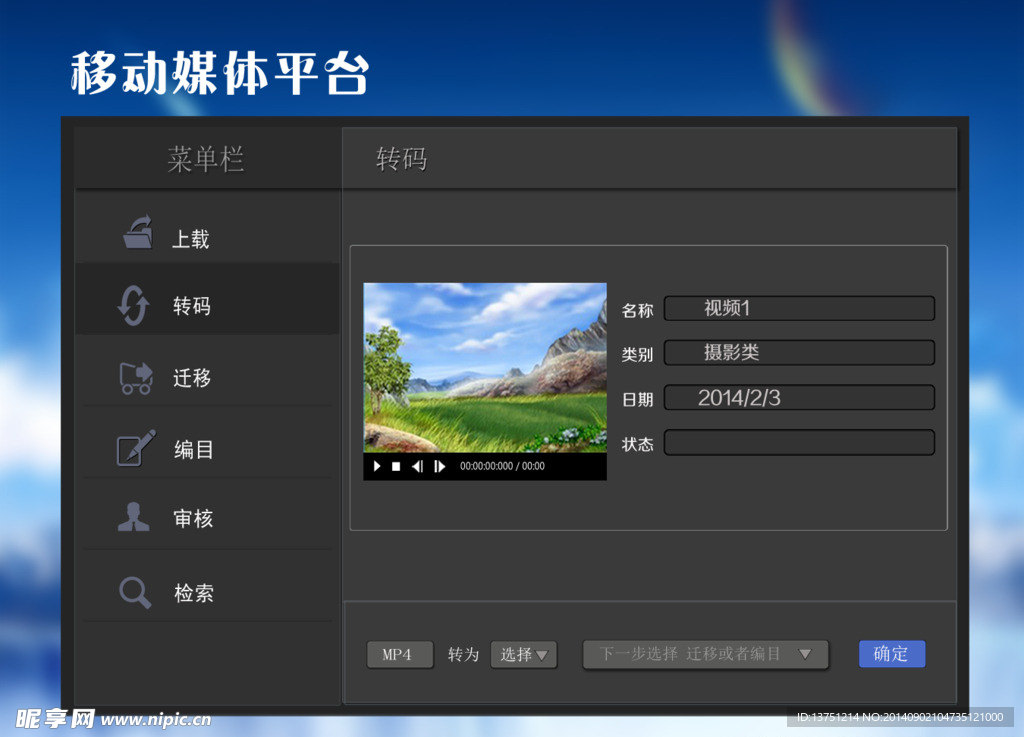The width and height of the screenshot is (1024, 737).
Task: Select the 转码 menu item
Action: tap(207, 299)
